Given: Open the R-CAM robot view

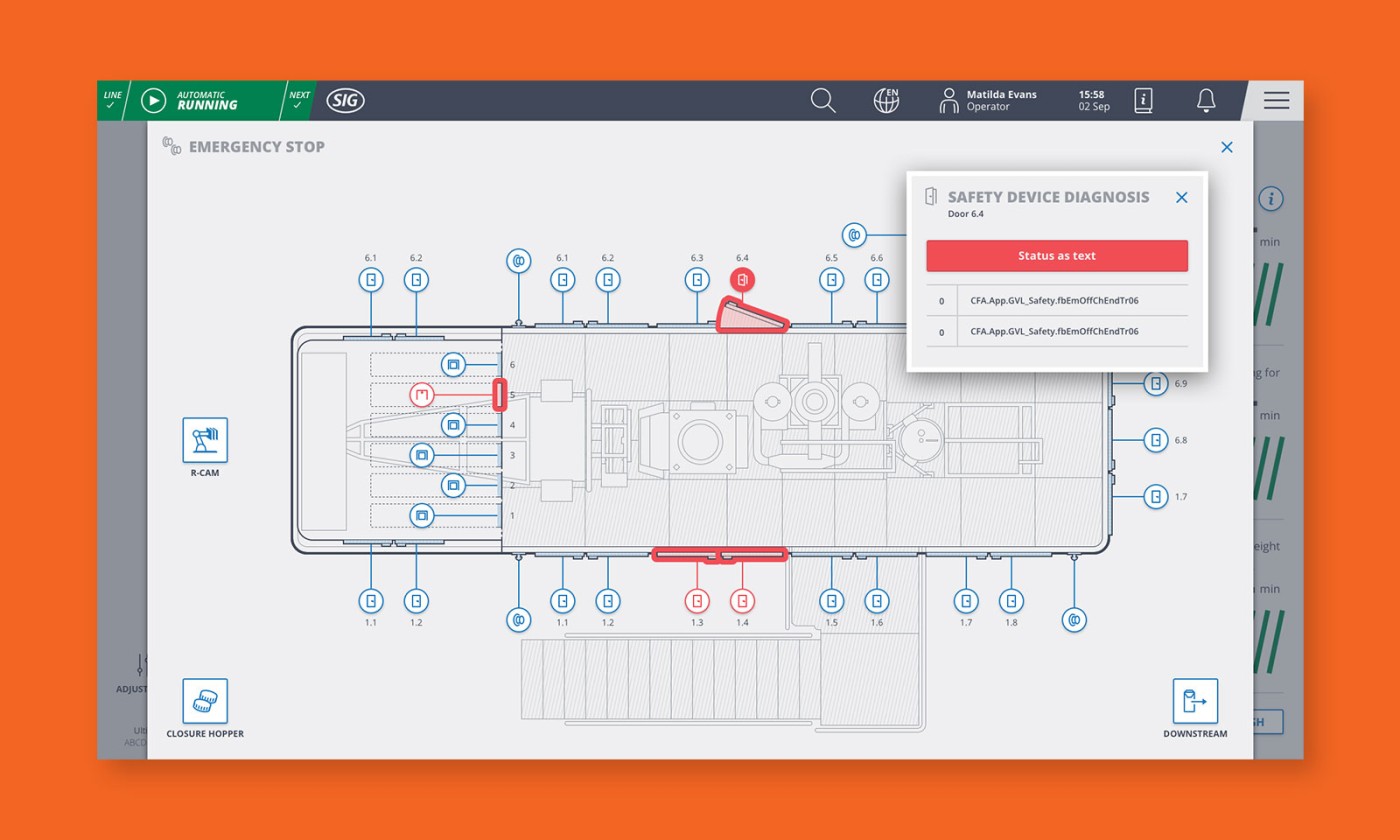Looking at the screenshot, I should pyautogui.click(x=205, y=441).
